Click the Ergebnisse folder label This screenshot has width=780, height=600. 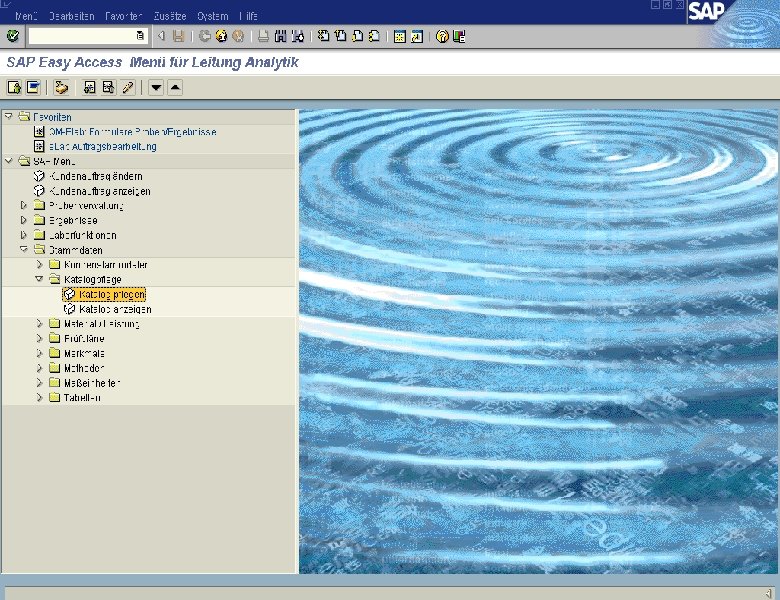pyautogui.click(x=73, y=220)
